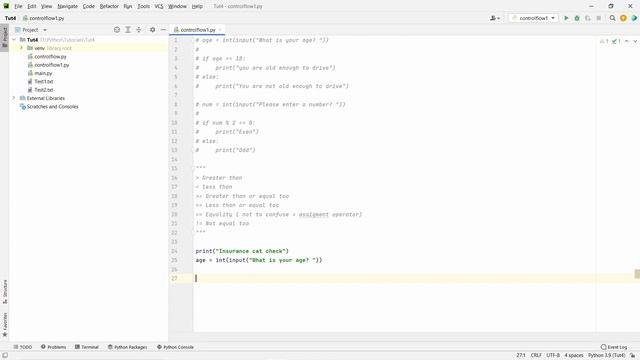
Task: Open the VCS menu
Action: point(159,6)
